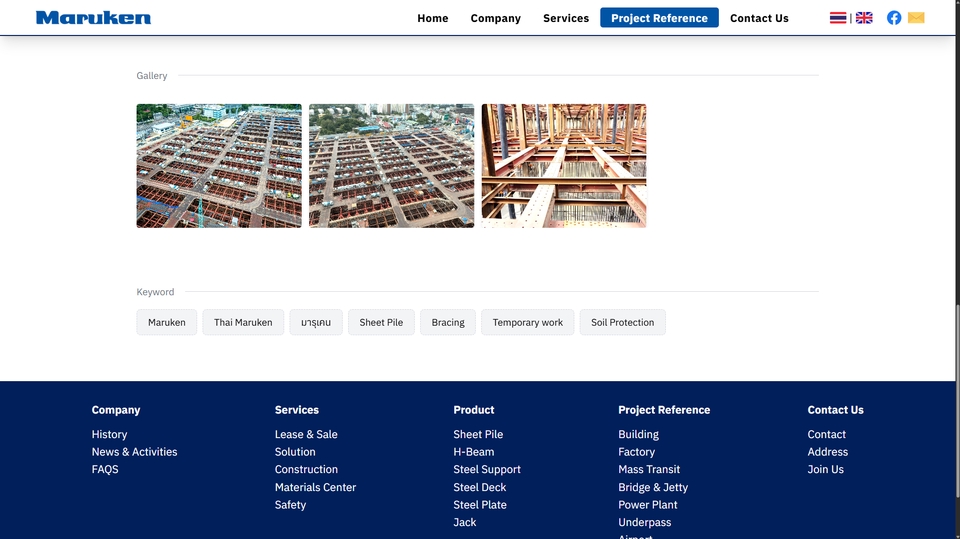The image size is (960, 539).
Task: Open the Home menu item
Action: coord(432,18)
